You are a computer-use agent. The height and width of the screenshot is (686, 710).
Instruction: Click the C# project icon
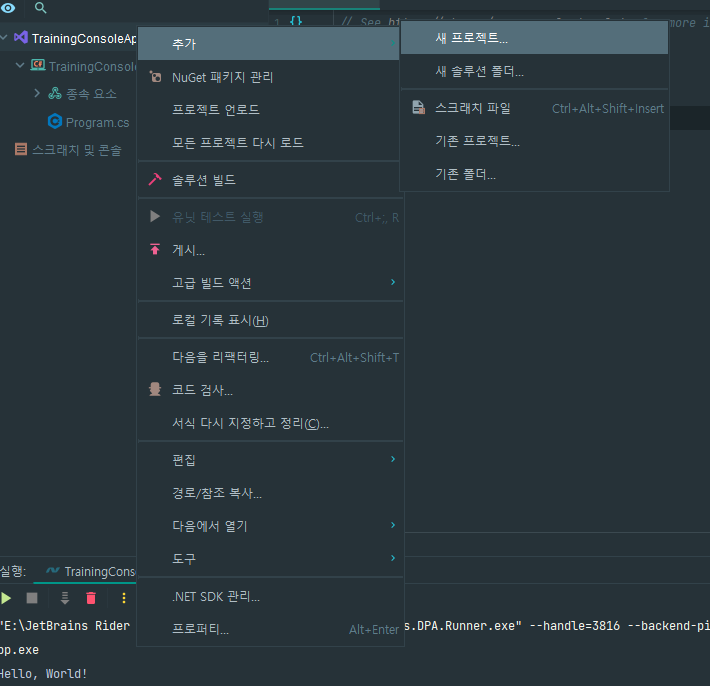pos(38,66)
